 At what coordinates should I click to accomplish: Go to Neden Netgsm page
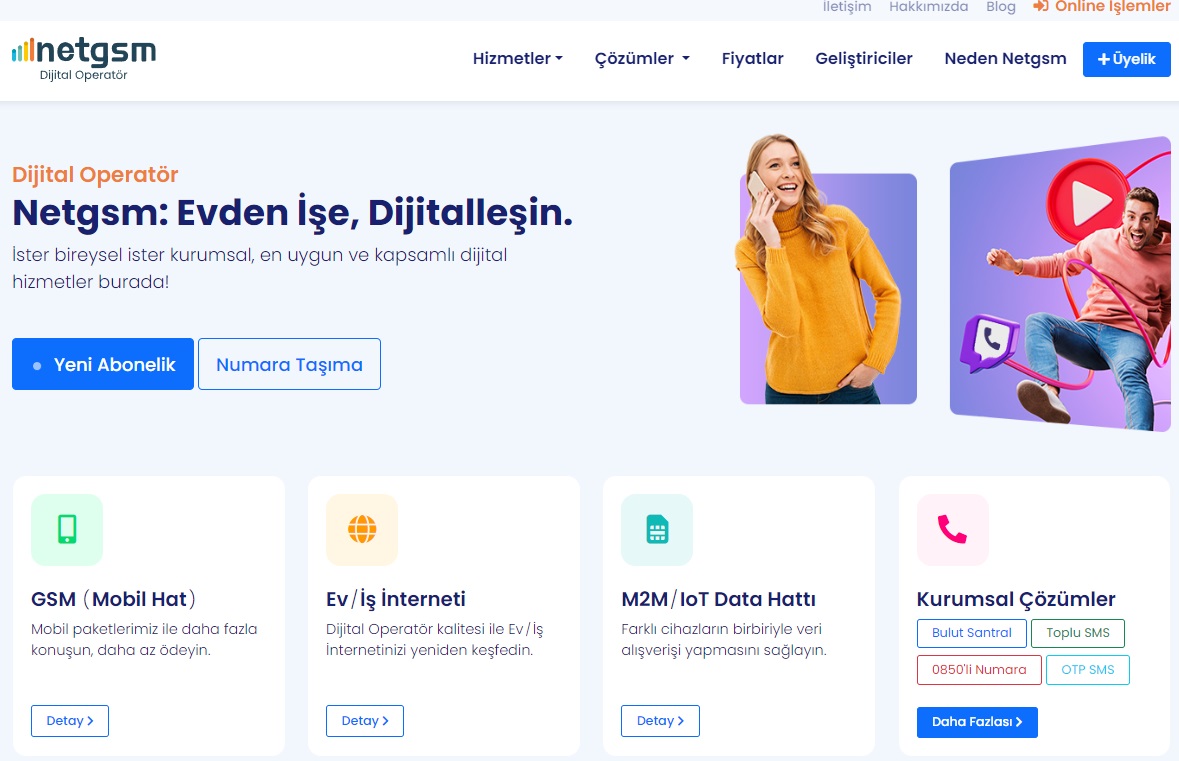coord(1005,59)
